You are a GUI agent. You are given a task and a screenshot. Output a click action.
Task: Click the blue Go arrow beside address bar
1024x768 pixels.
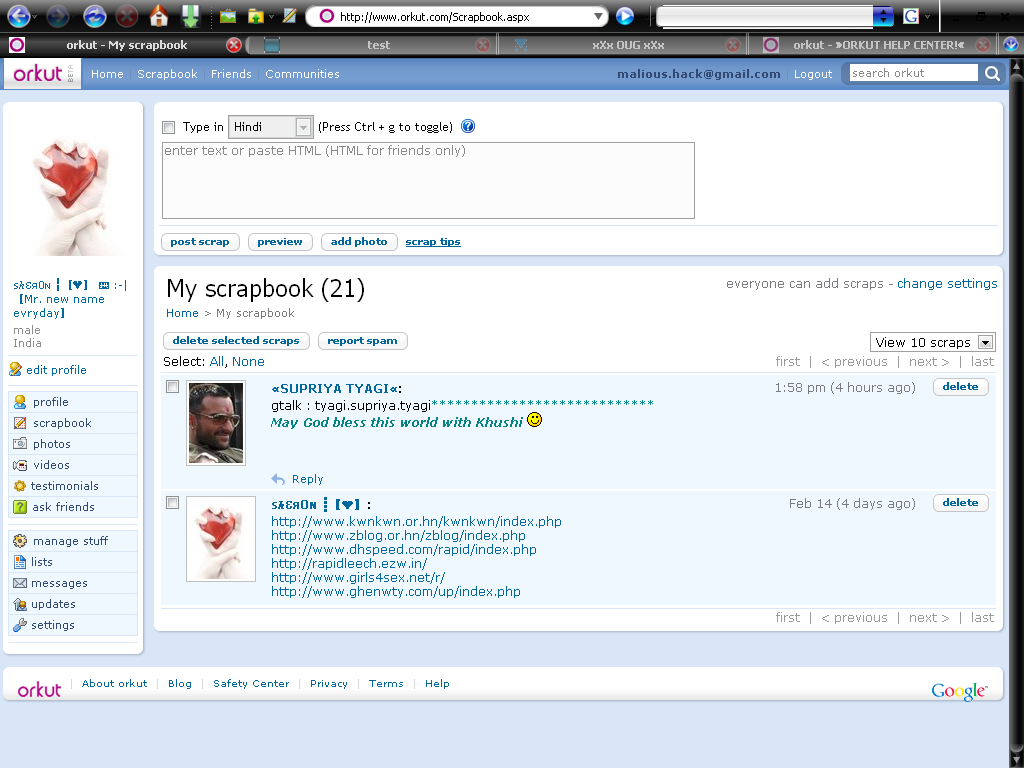[x=625, y=16]
